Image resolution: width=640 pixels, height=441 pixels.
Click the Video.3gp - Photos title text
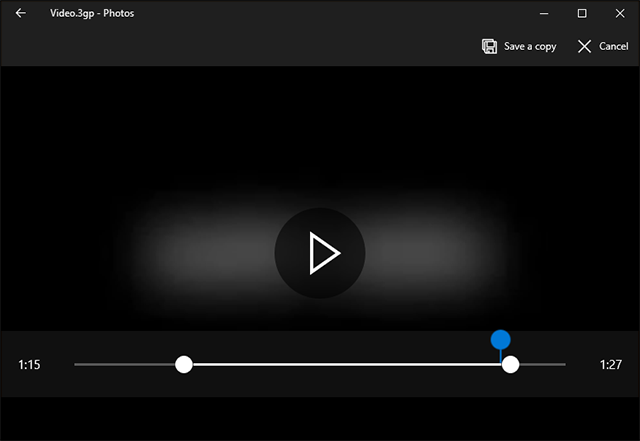tap(92, 13)
